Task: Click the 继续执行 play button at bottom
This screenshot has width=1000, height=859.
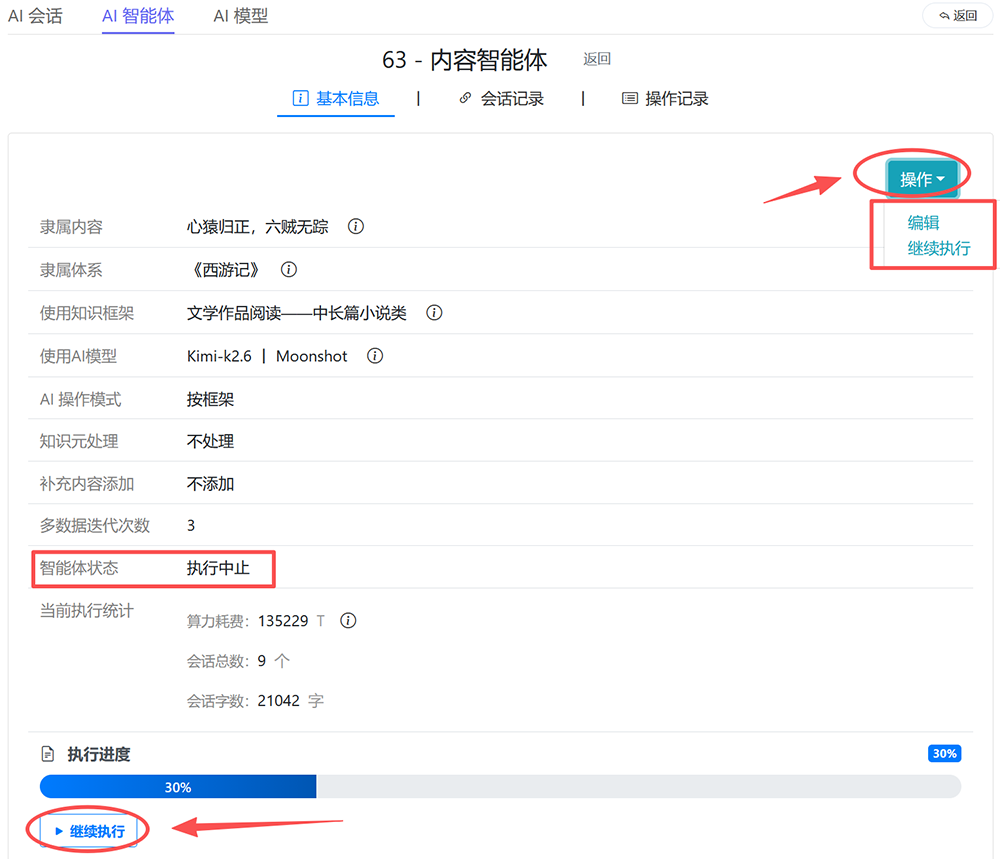Action: (89, 831)
